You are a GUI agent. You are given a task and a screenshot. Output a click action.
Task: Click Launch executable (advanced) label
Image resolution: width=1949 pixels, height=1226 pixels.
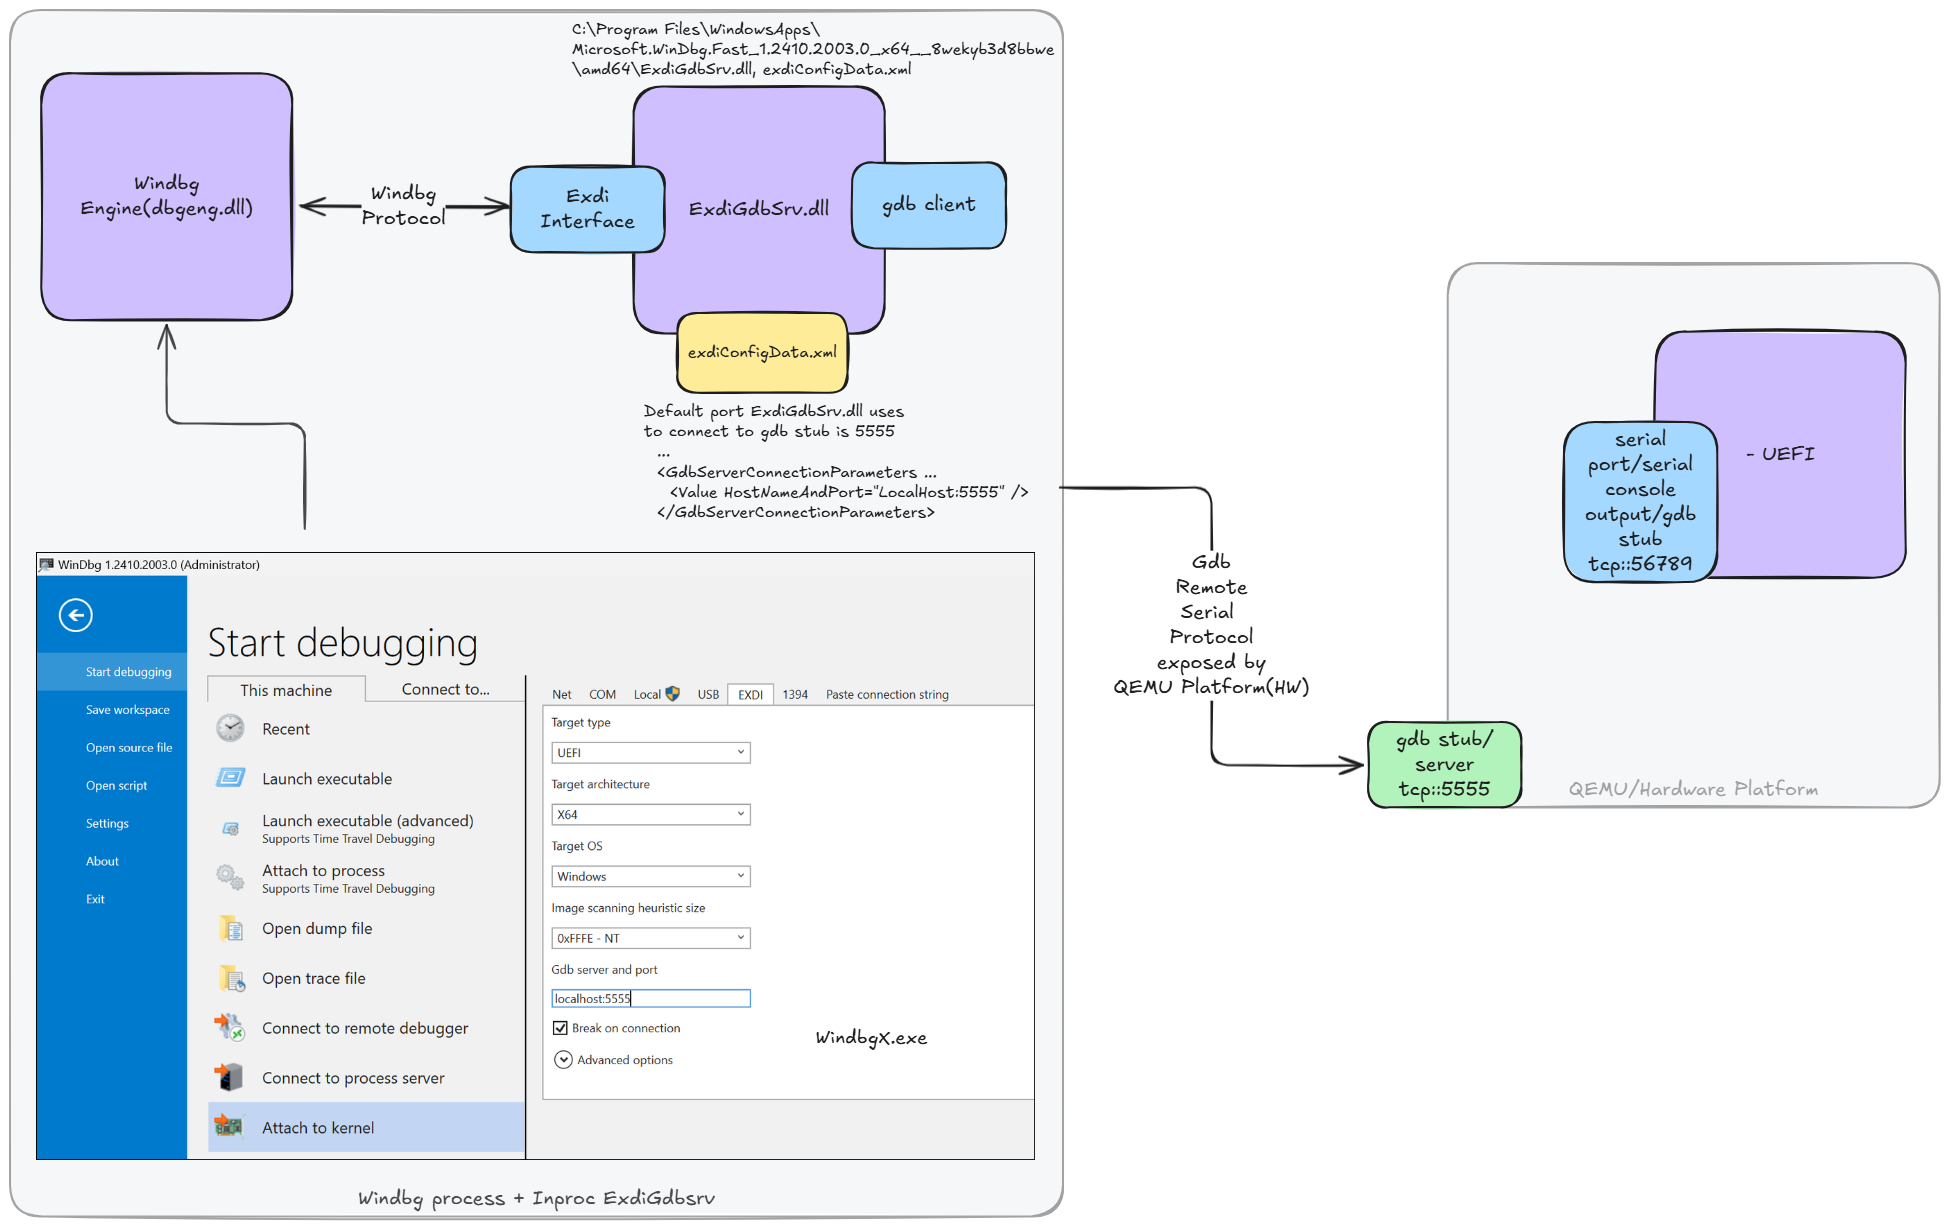click(x=368, y=821)
